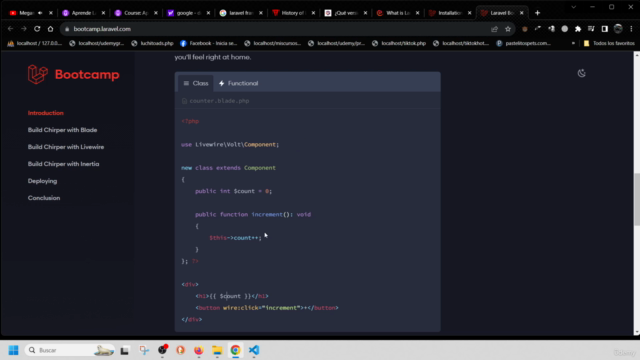
Task: Open Todos los favoritos folder
Action: [609, 43]
